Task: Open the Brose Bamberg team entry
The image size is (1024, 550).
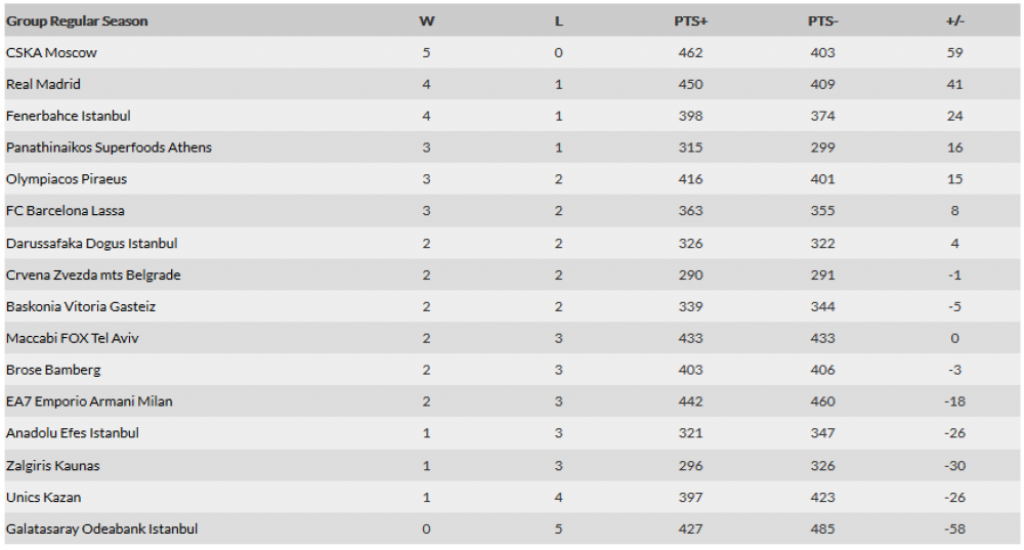Action: (x=53, y=370)
